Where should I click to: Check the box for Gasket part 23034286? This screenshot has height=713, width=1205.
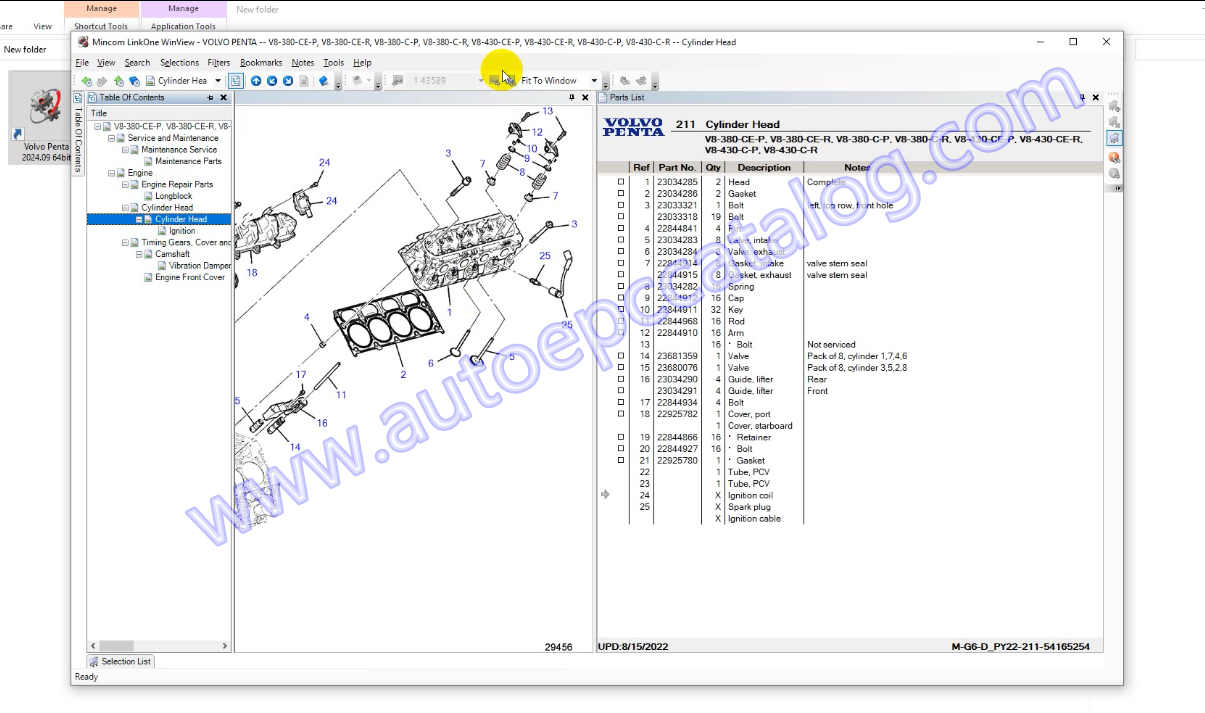tap(620, 194)
